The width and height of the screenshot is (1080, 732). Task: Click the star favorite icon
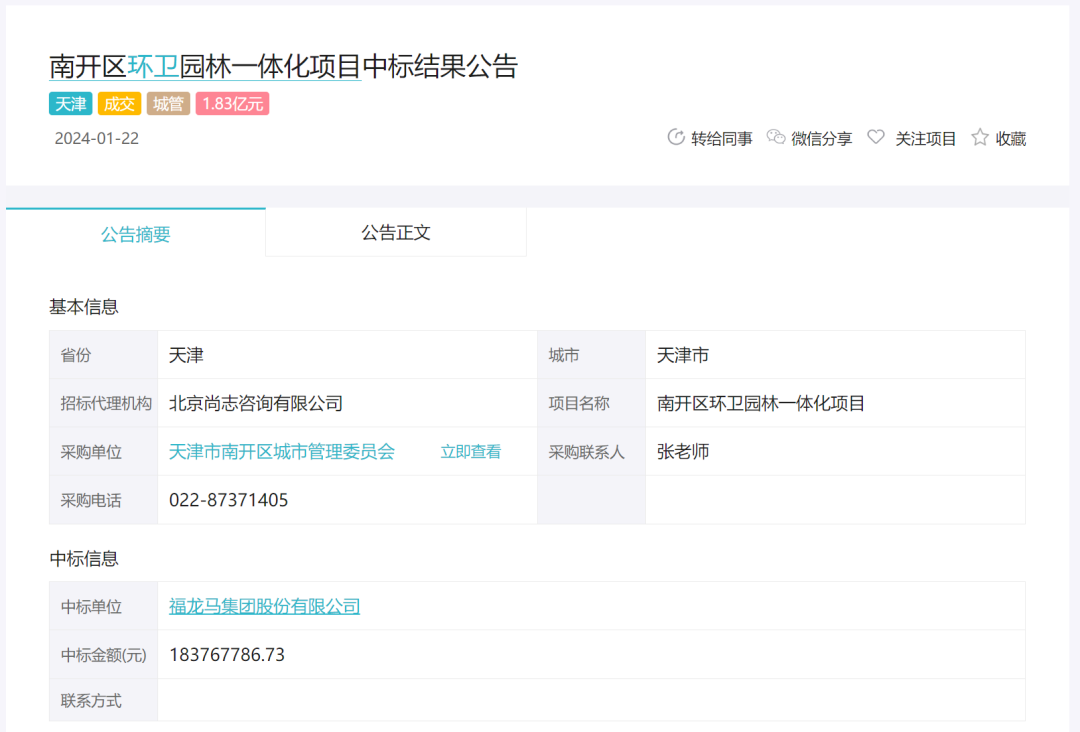coord(979,137)
